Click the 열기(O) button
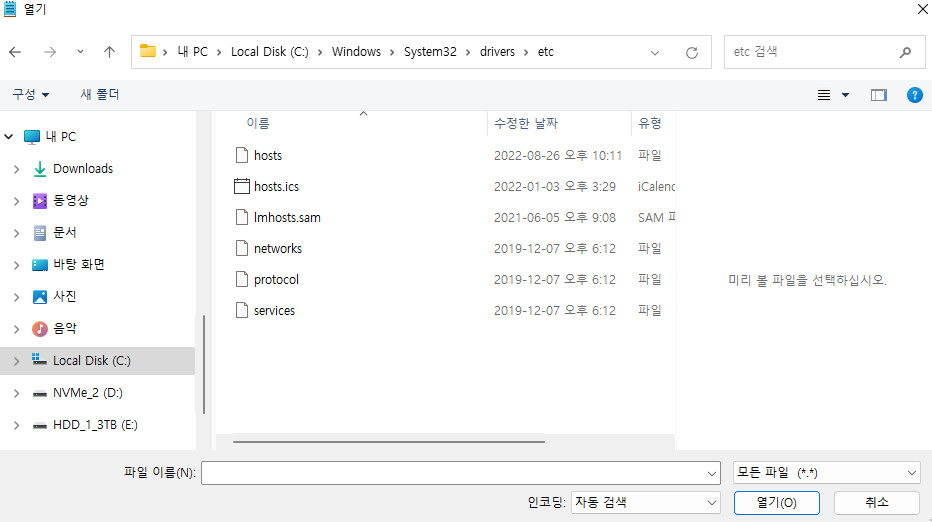The image size is (932, 522). click(x=776, y=502)
